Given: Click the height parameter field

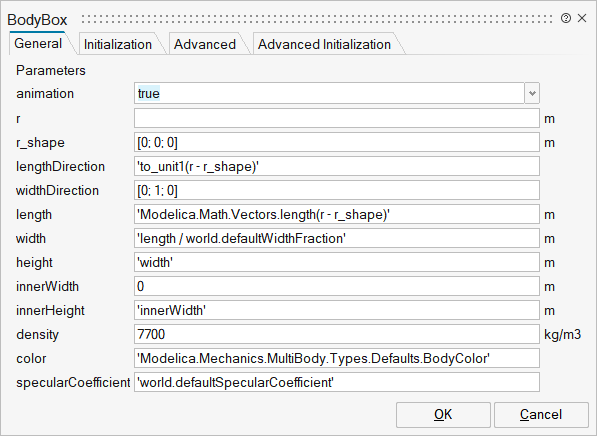Looking at the screenshot, I should (337, 262).
